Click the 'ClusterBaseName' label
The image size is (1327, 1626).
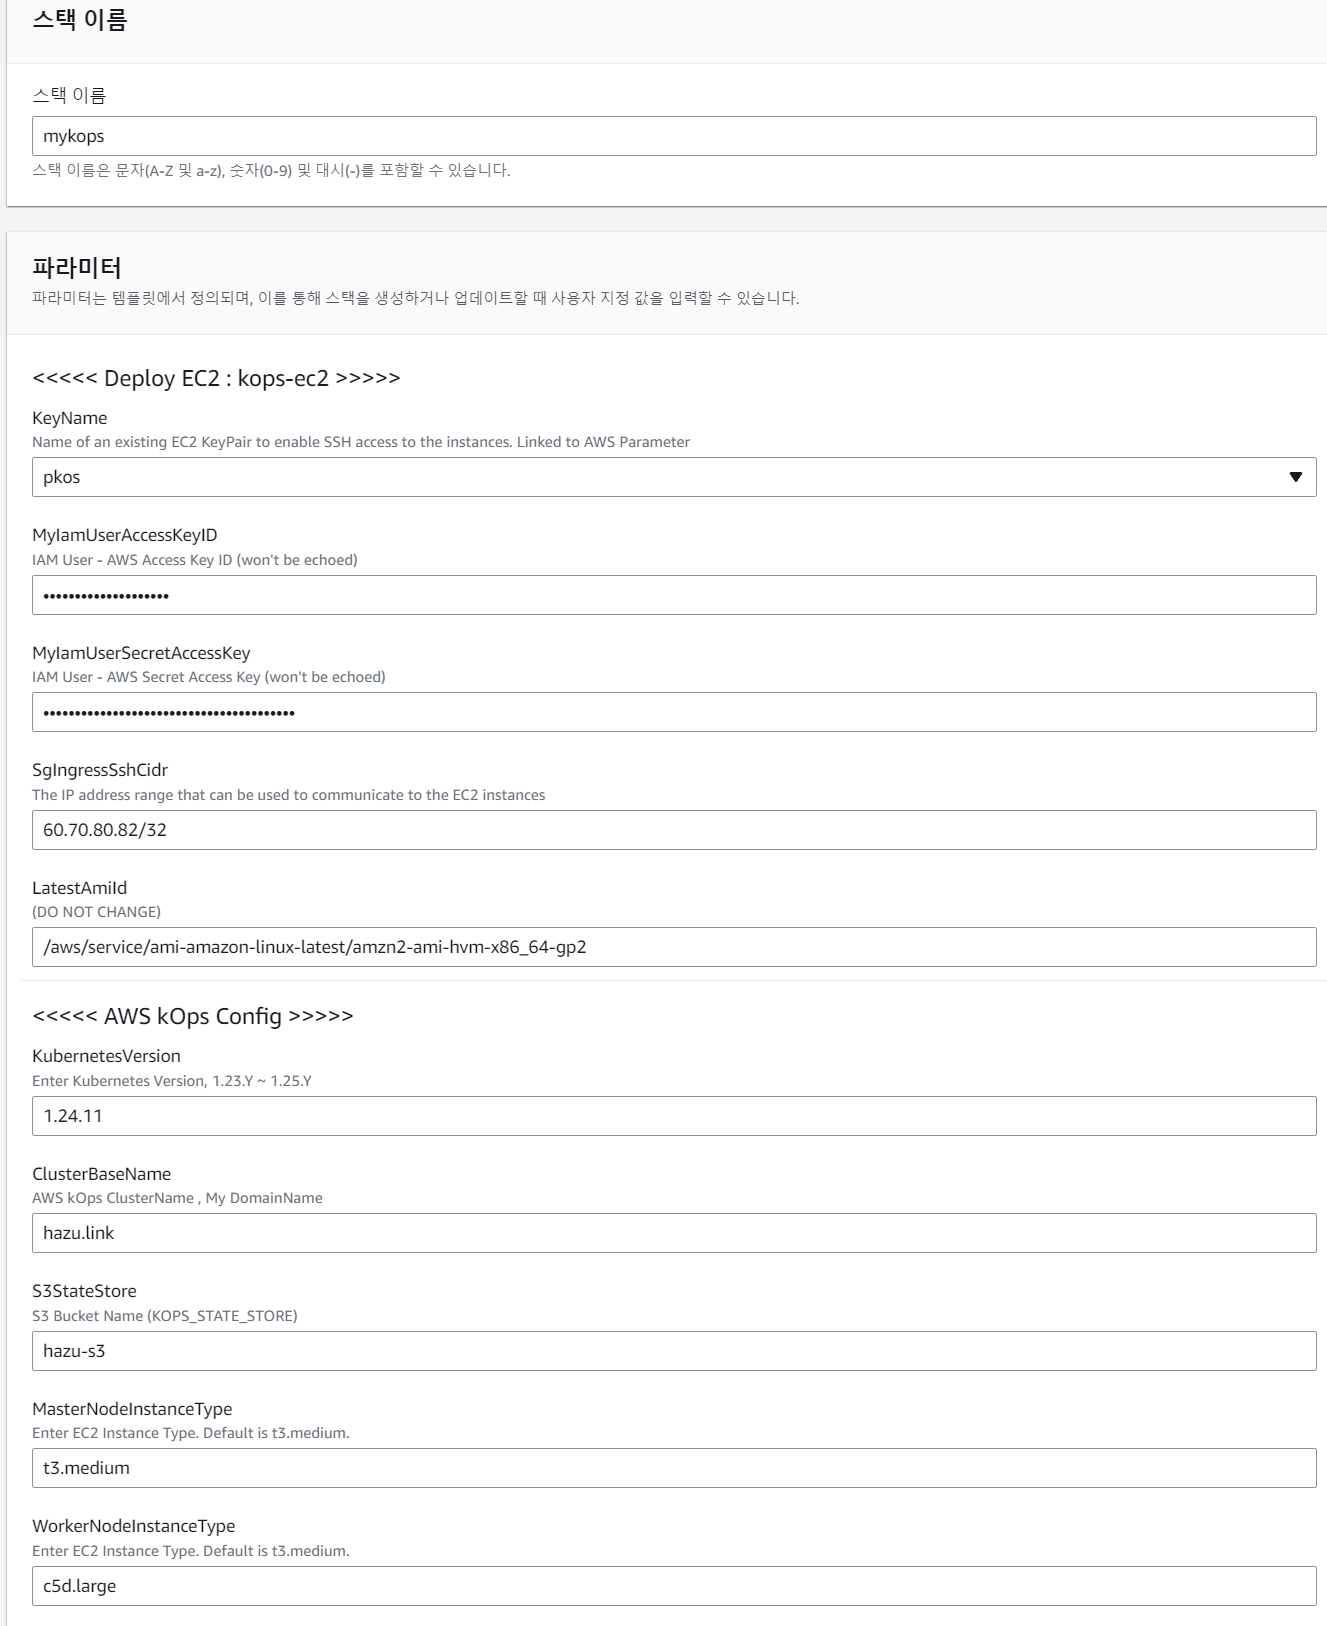(101, 1174)
